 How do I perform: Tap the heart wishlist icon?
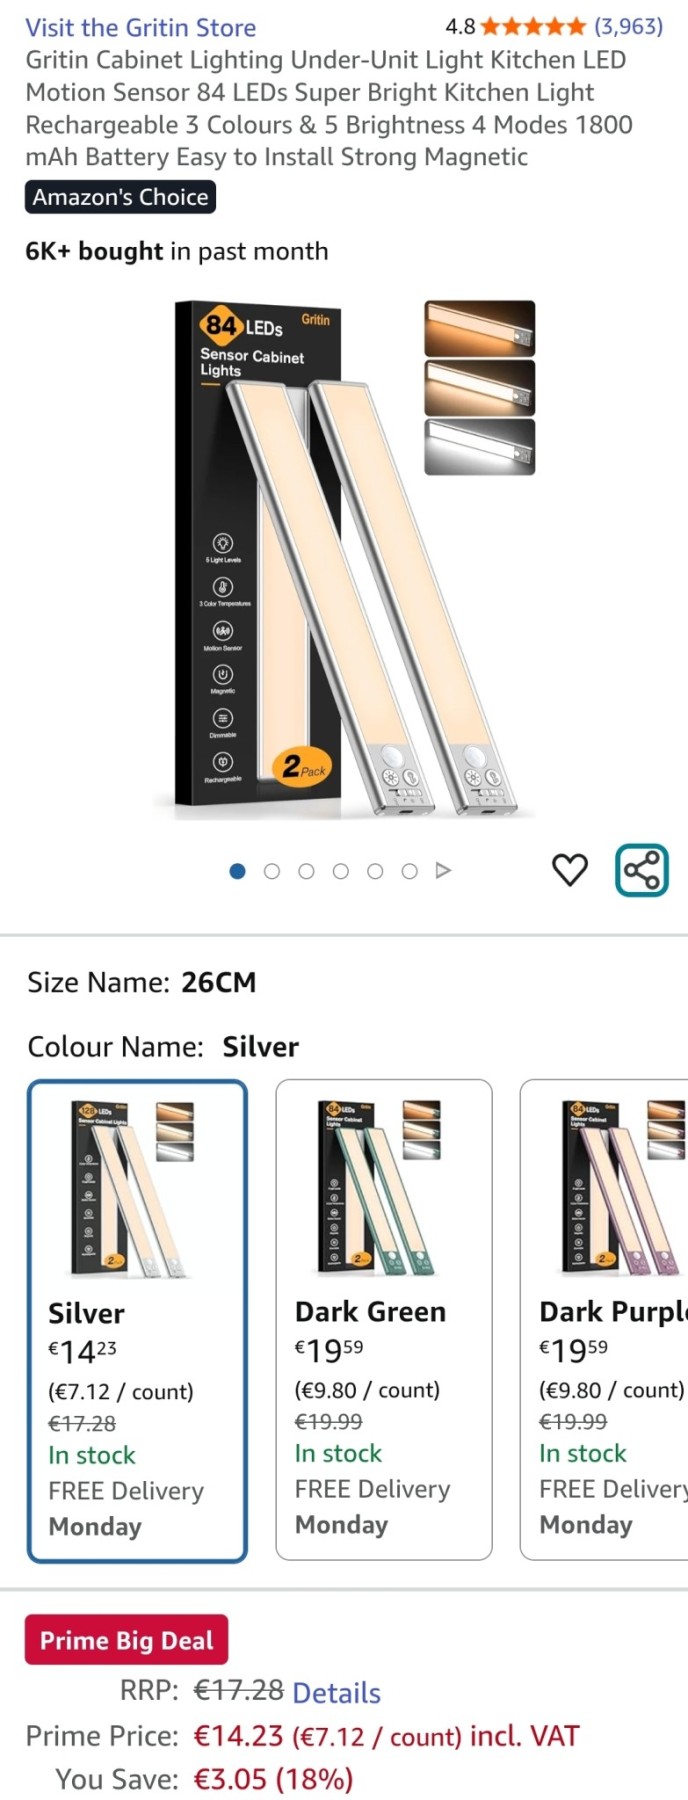570,870
